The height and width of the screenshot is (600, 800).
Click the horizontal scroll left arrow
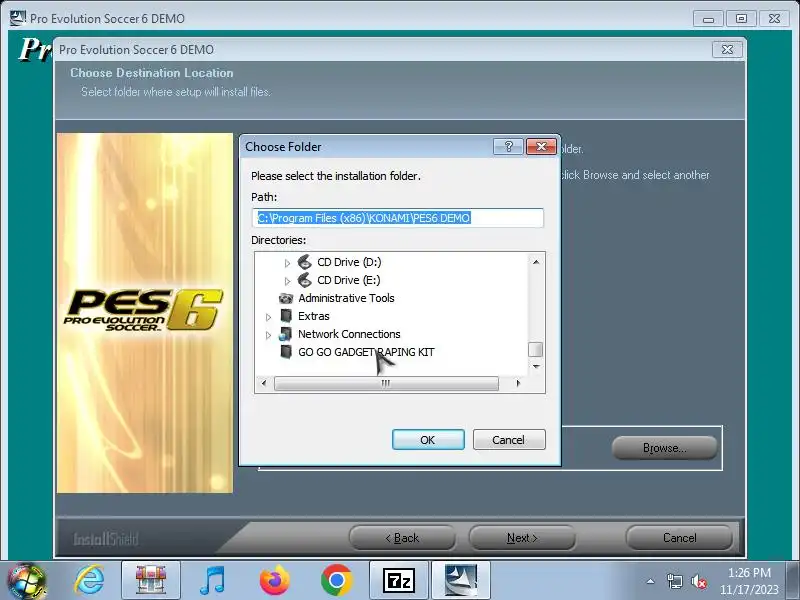click(264, 383)
